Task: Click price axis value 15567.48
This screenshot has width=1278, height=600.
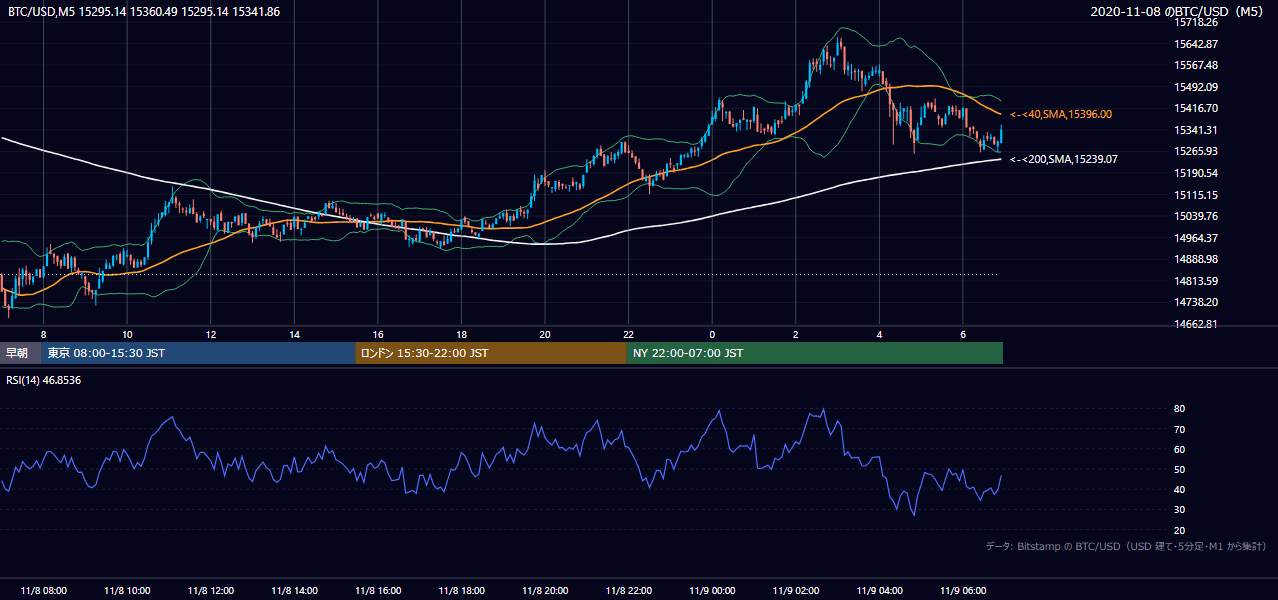Action: point(1196,65)
